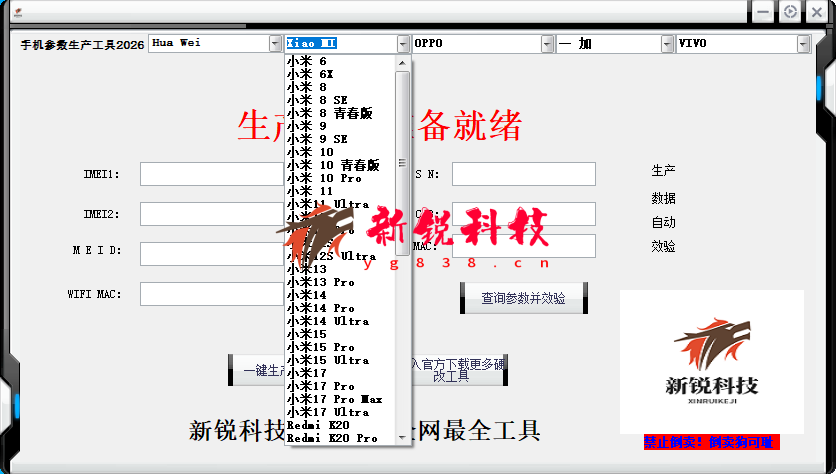Choose 小米 8 SE model
Viewport: 836px width, 474px height.
[340, 100]
